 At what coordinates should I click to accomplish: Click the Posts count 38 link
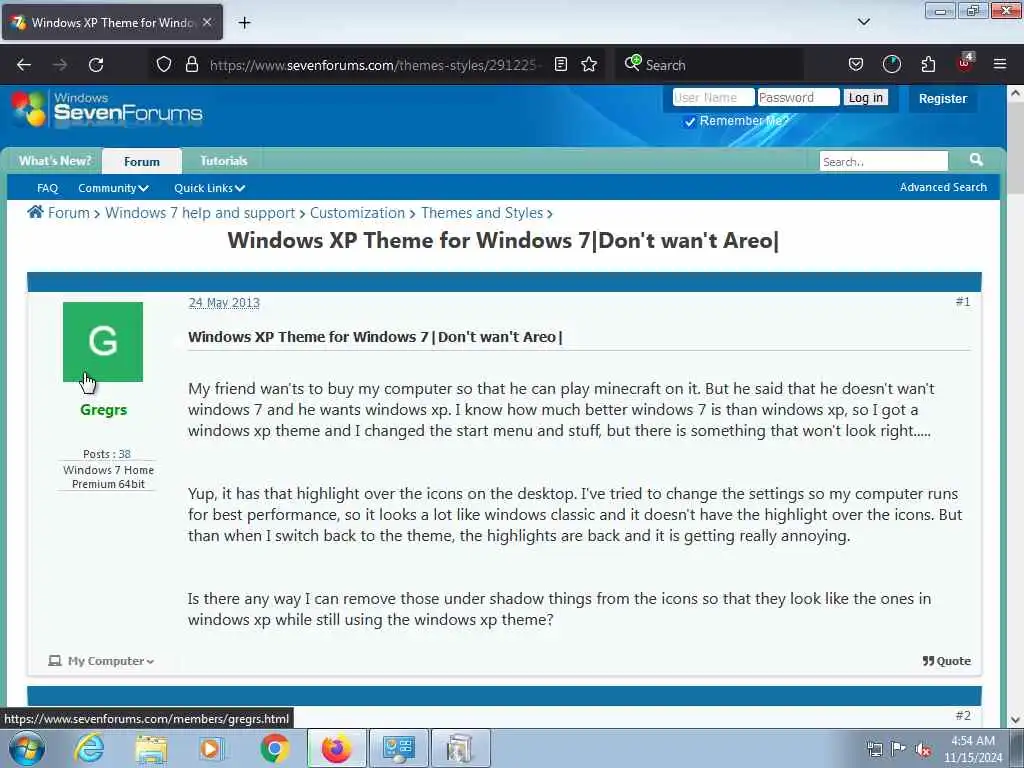pos(125,454)
